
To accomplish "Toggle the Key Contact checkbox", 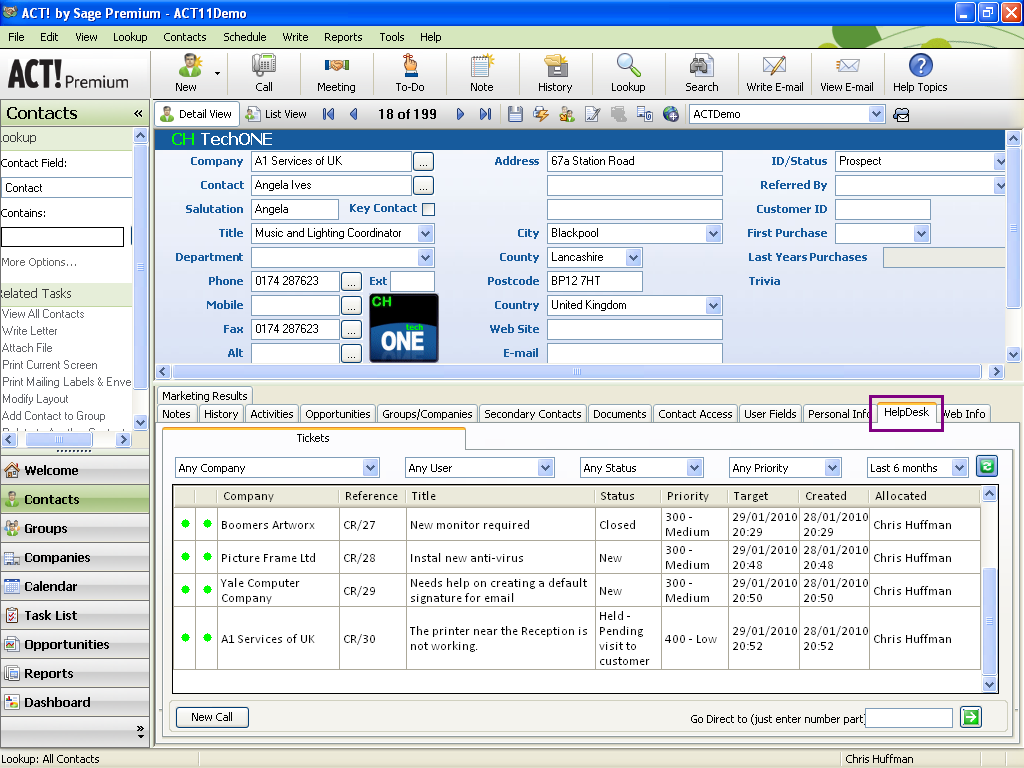I will pyautogui.click(x=428, y=210).
